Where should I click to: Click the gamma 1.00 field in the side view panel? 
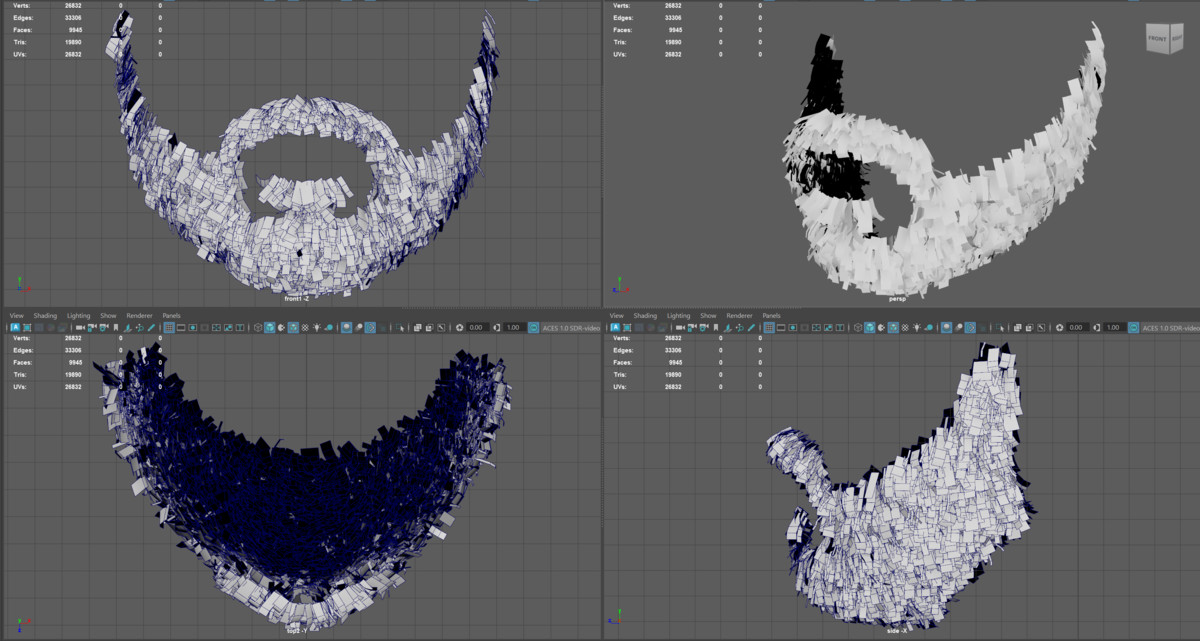(1112, 327)
